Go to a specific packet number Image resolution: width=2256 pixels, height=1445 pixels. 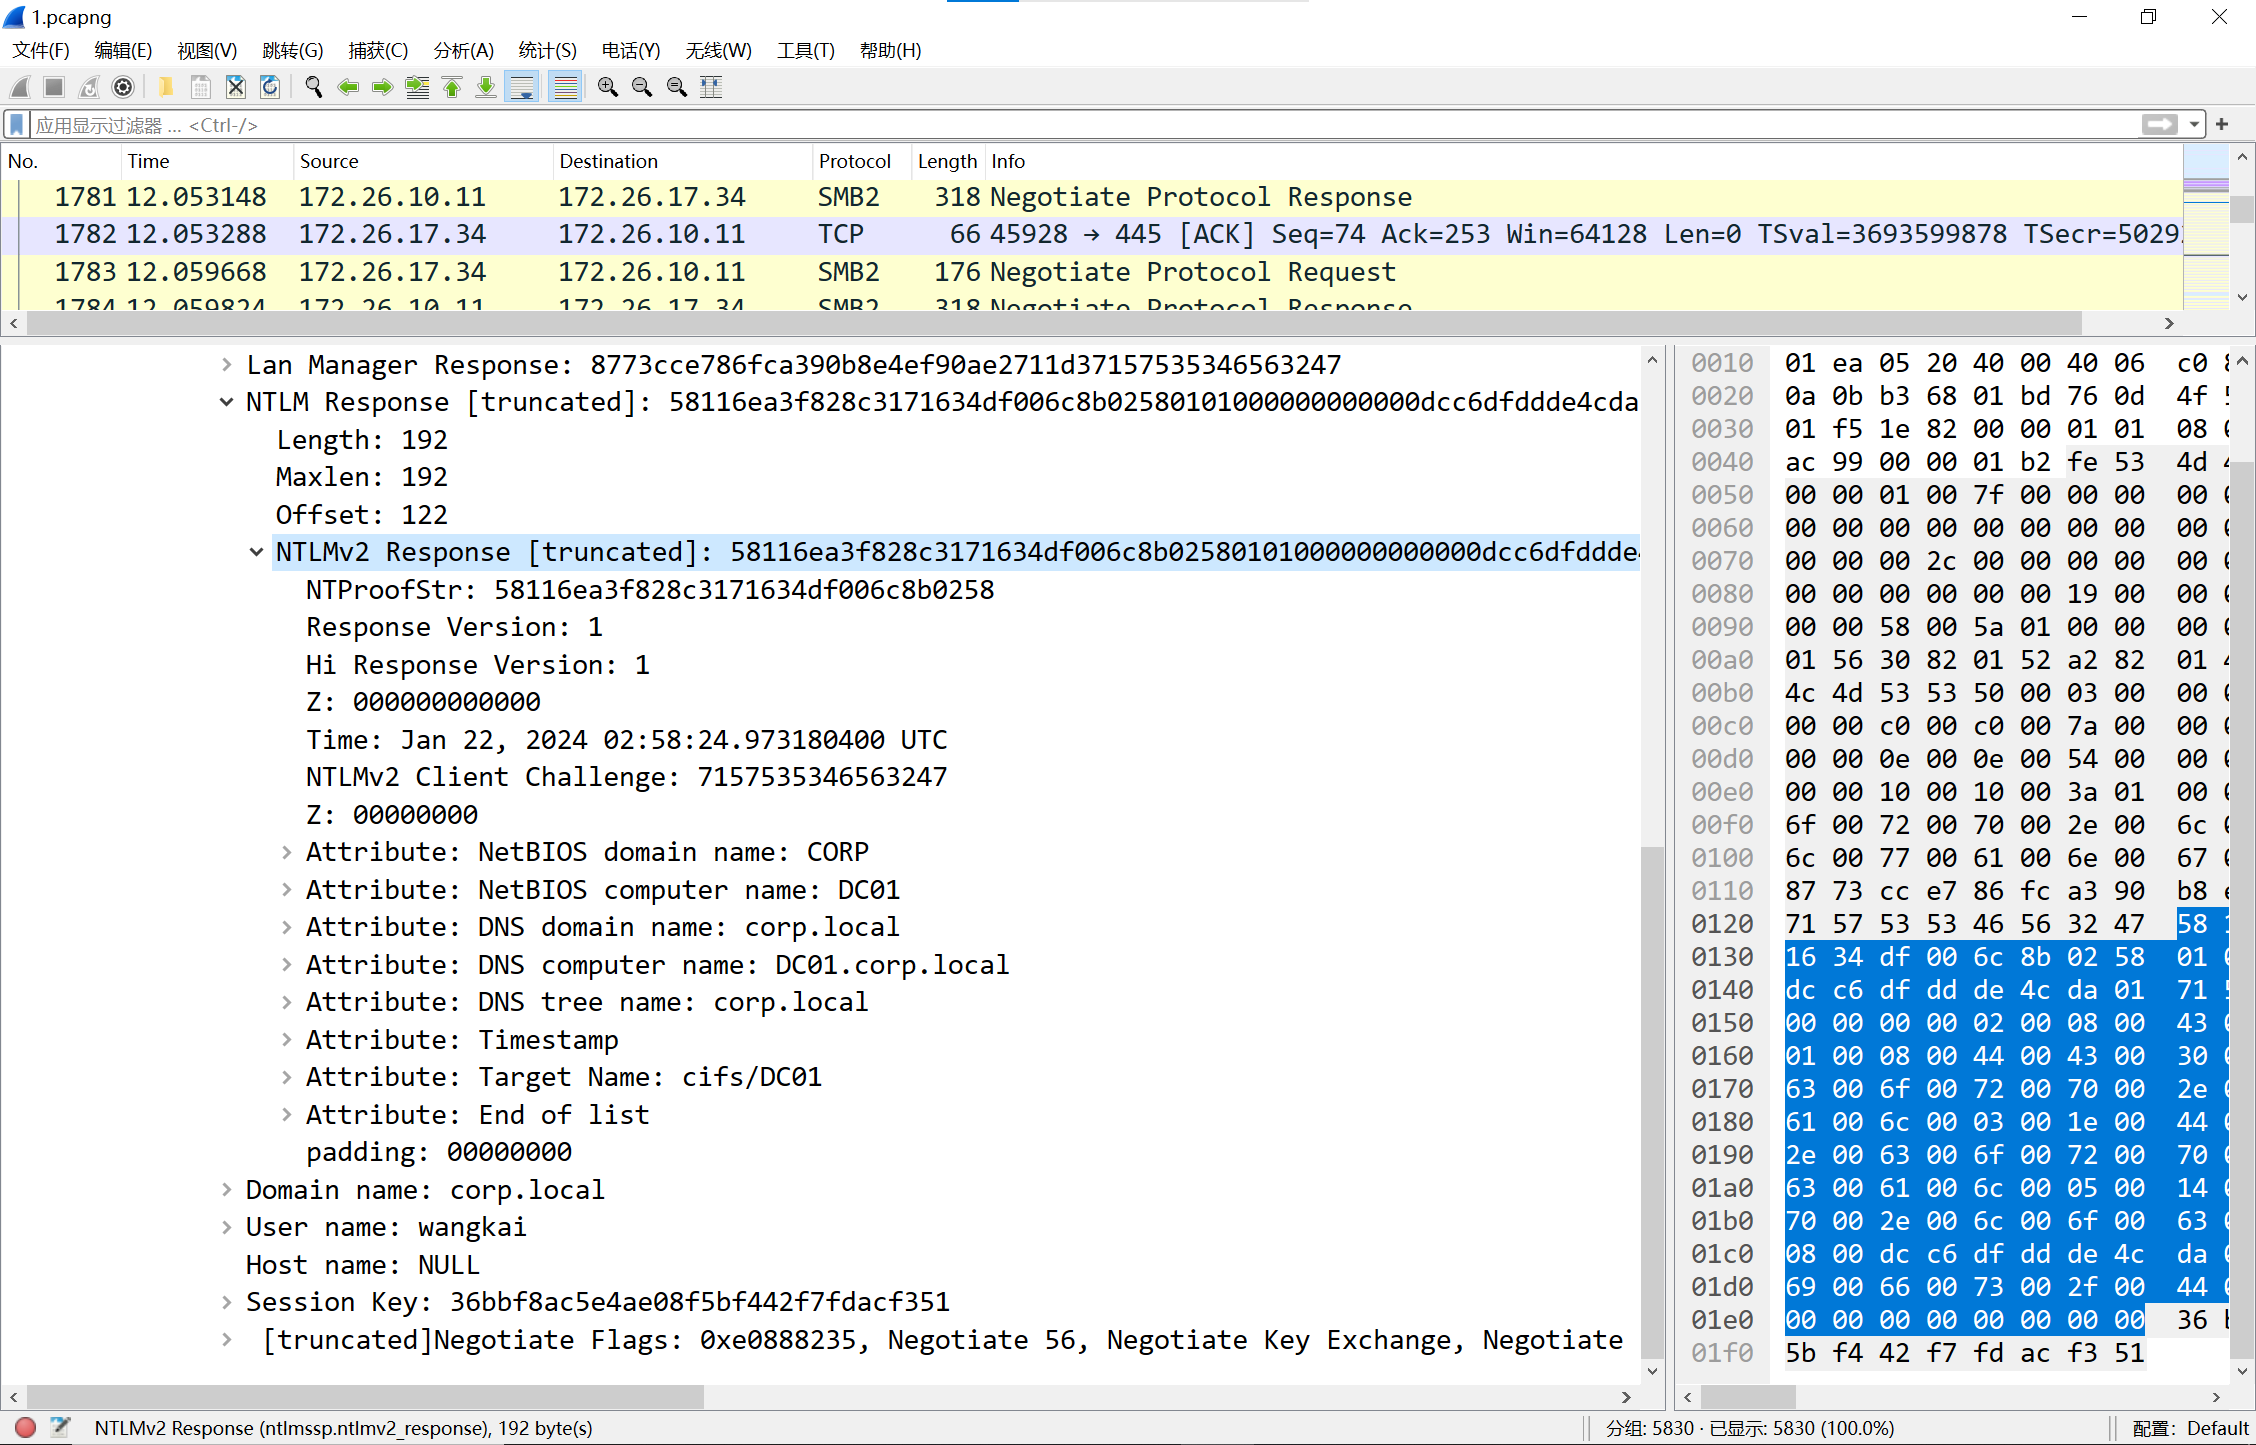pyautogui.click(x=417, y=87)
